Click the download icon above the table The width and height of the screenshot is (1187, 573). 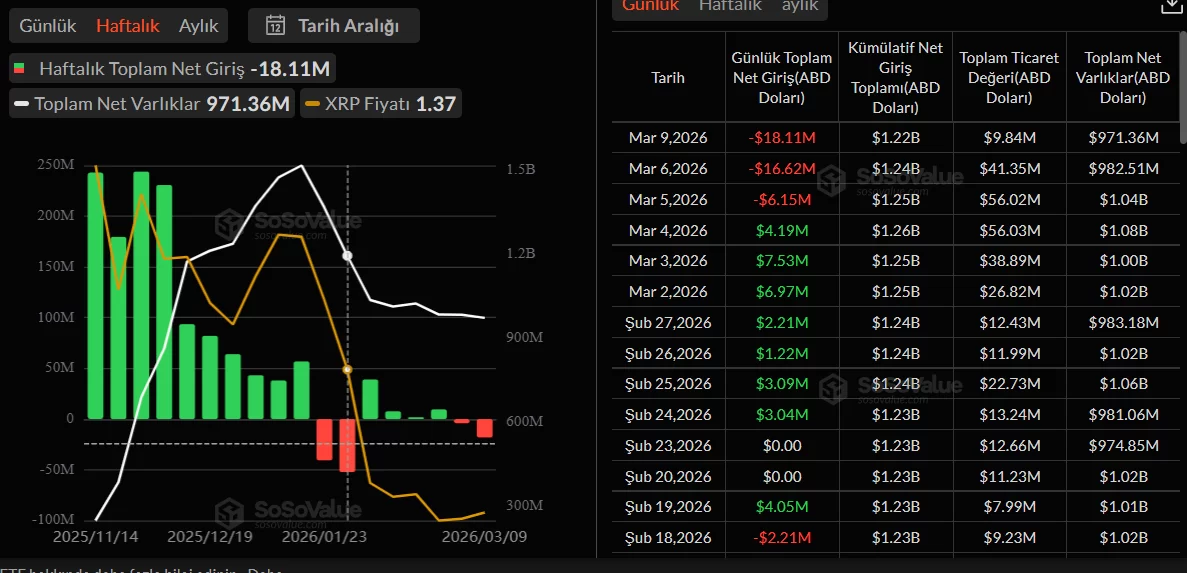(x=1170, y=6)
